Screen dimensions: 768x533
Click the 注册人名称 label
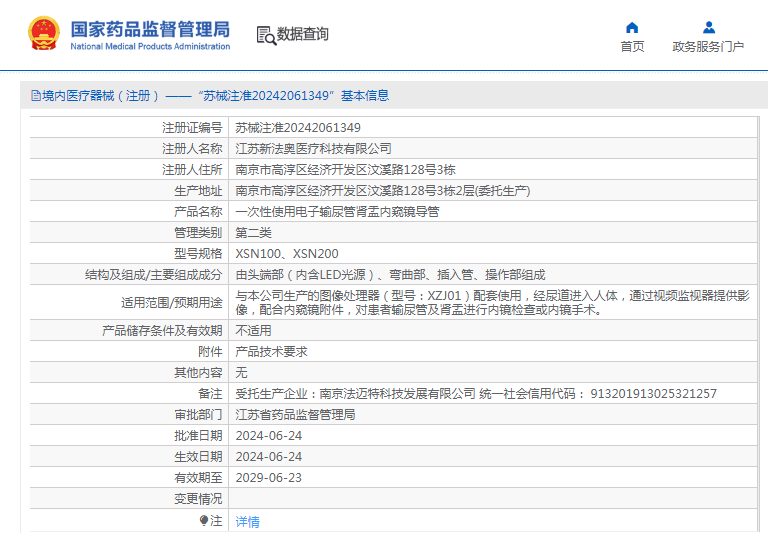(192, 149)
